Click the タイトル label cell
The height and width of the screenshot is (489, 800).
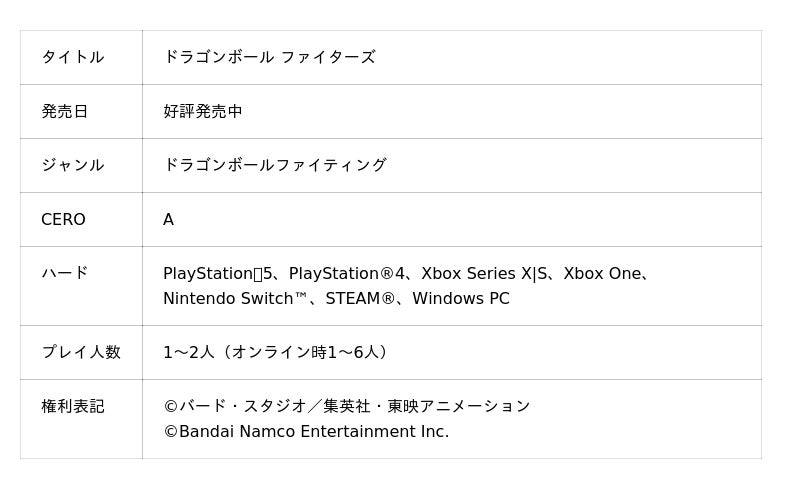[x=72, y=57]
